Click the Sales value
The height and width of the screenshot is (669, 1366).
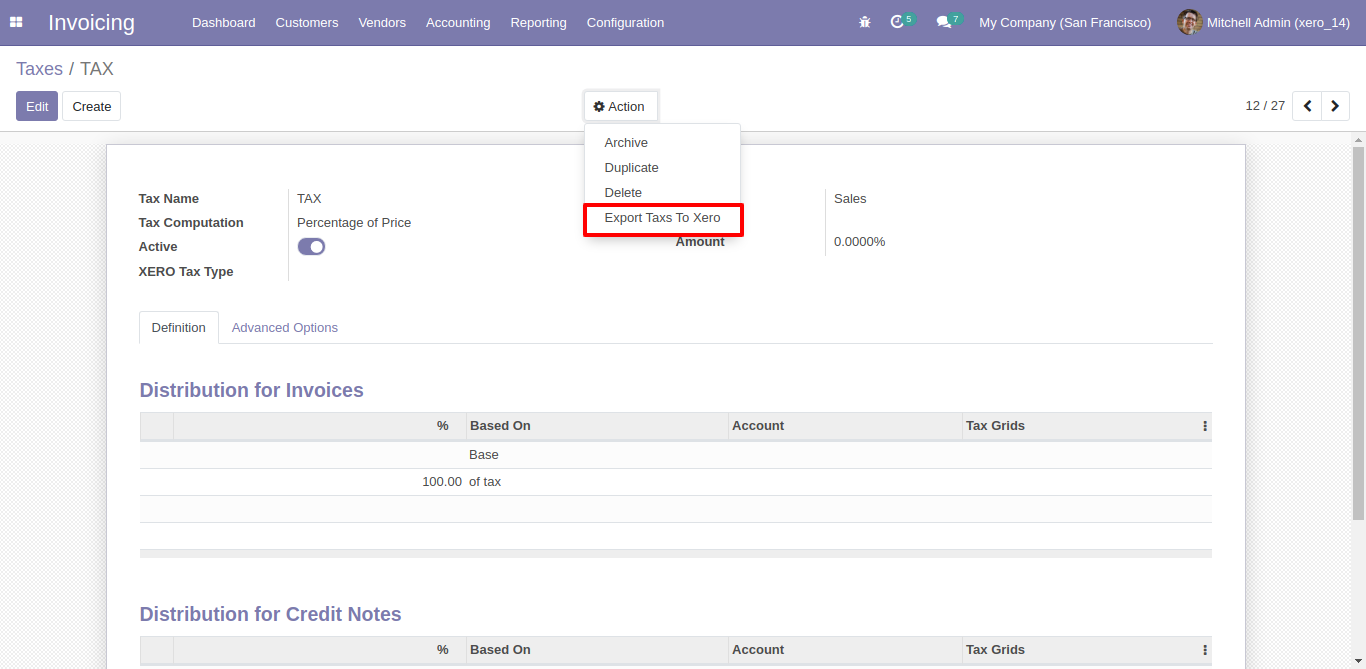click(x=850, y=199)
